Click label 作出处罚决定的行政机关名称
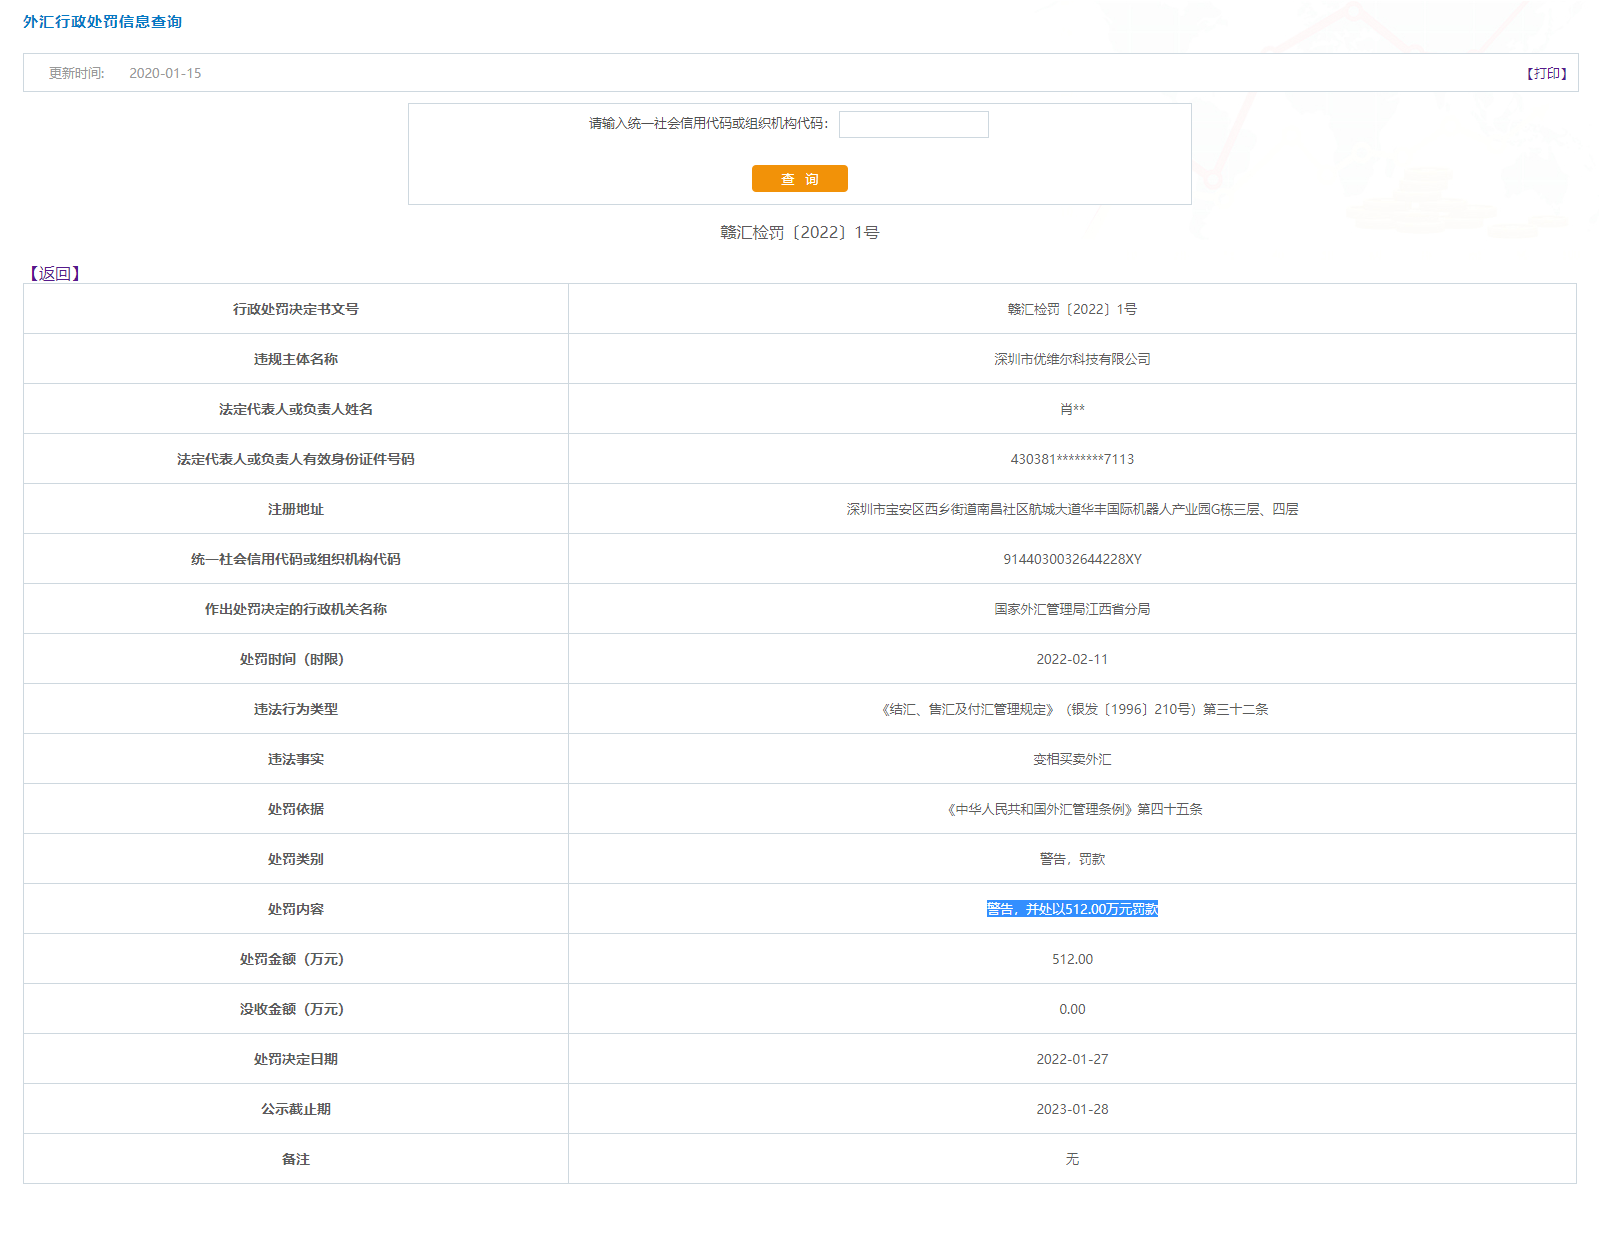 pos(296,609)
